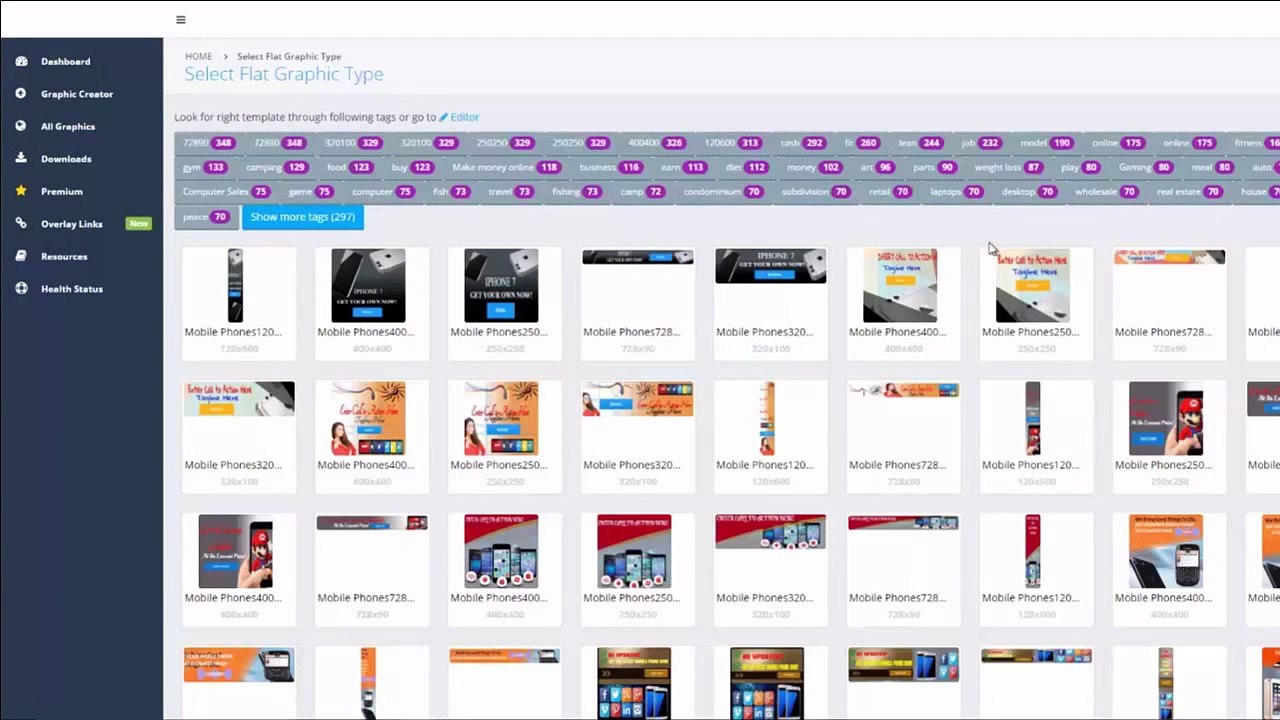Choose the parts tag

[934, 167]
